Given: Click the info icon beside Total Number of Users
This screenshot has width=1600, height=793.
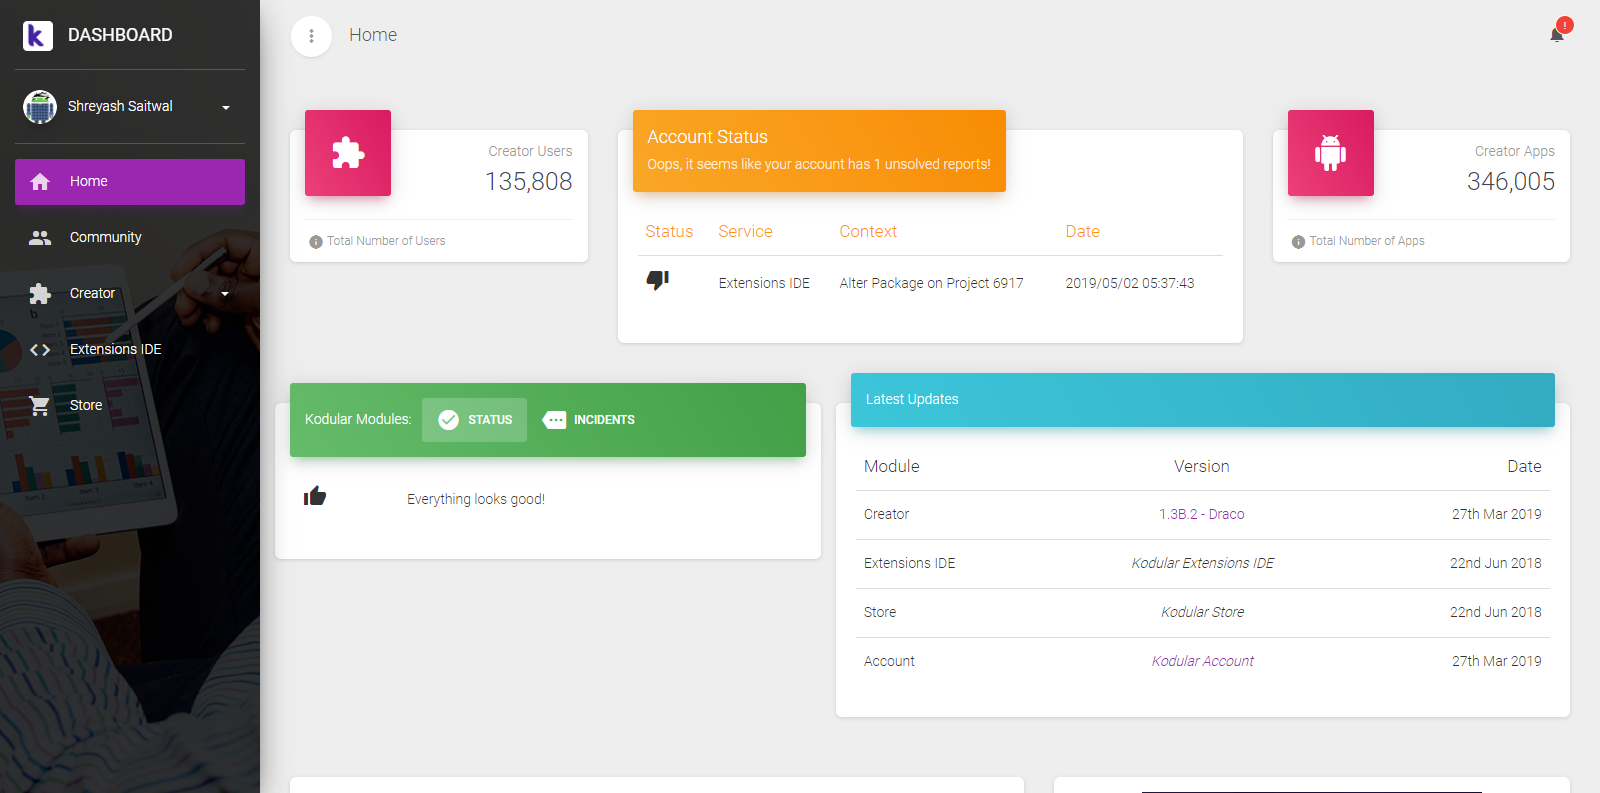Looking at the screenshot, I should point(316,242).
